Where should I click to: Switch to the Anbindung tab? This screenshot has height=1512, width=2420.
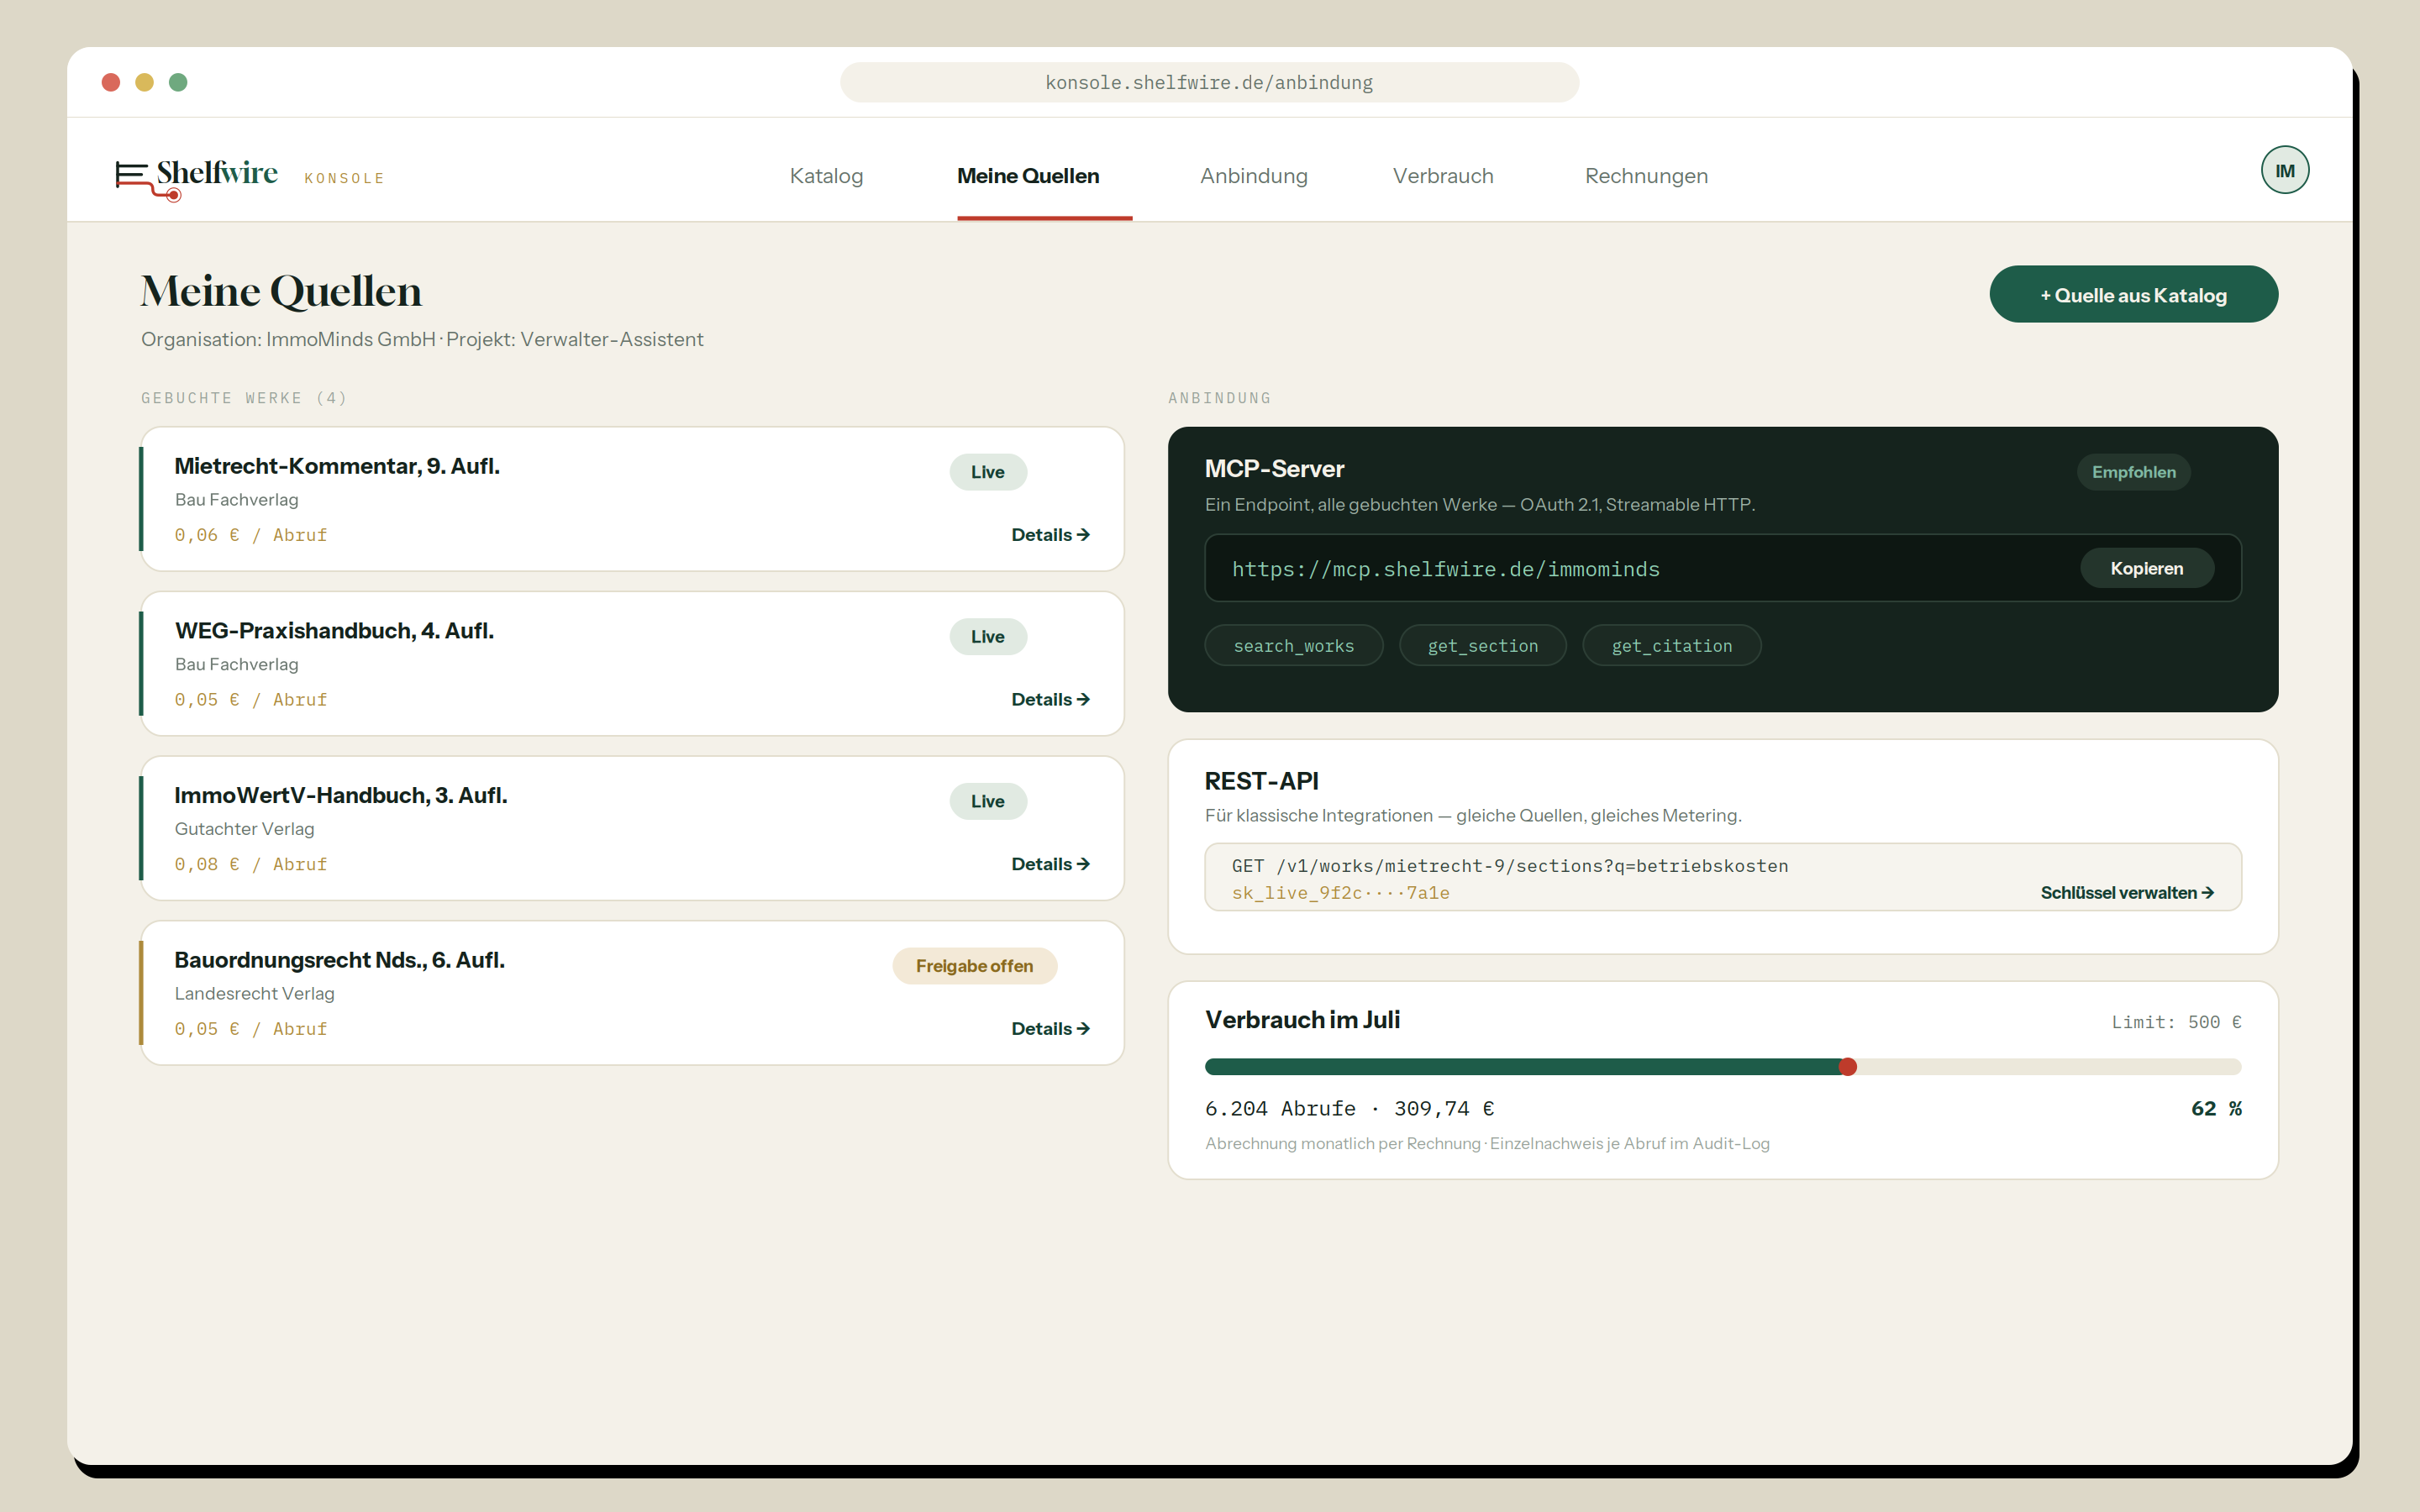1253,176
